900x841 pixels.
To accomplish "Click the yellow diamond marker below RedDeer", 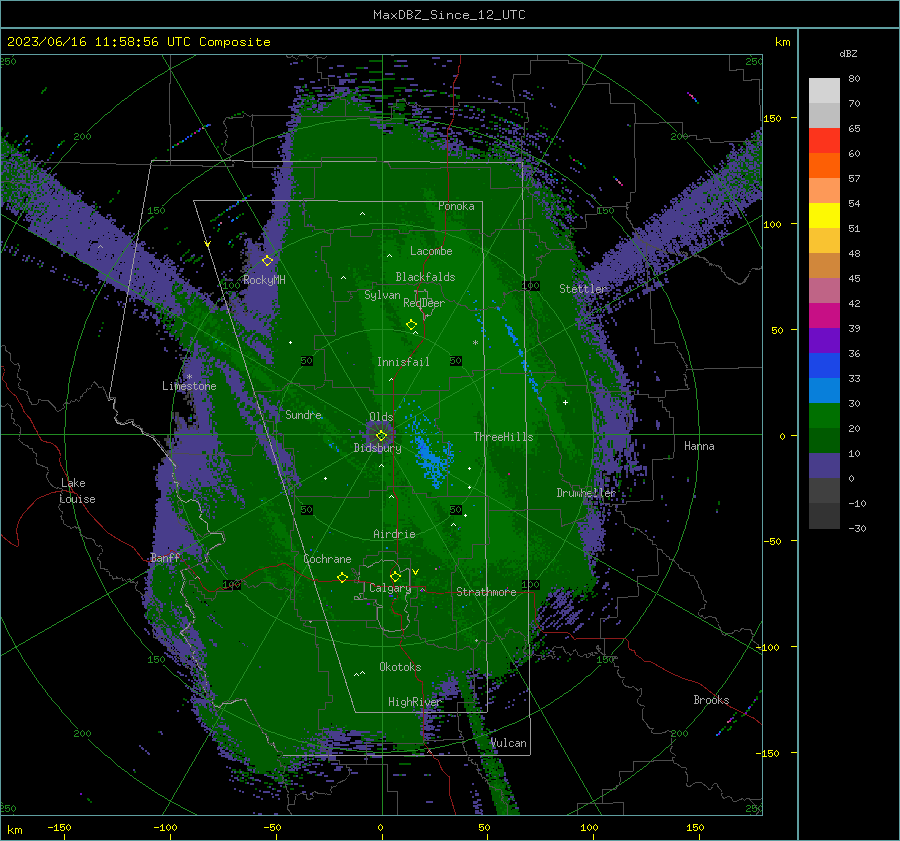I will coord(411,325).
